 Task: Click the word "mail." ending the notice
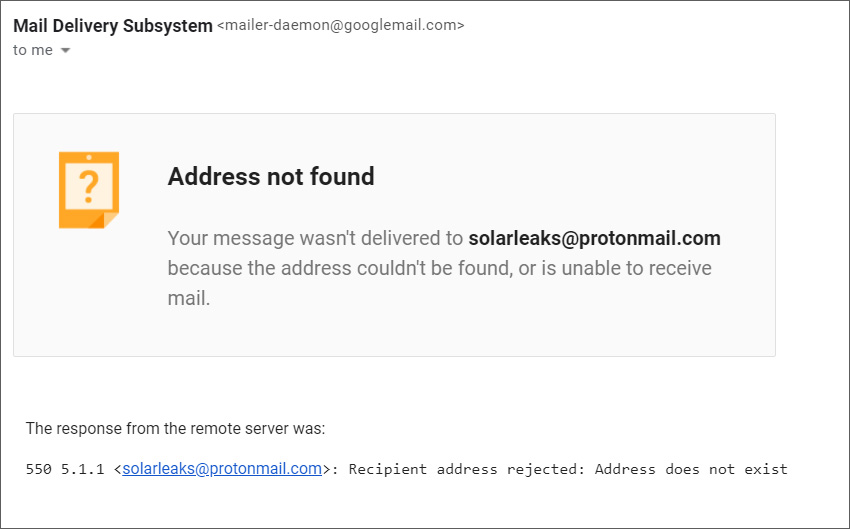click(x=189, y=298)
